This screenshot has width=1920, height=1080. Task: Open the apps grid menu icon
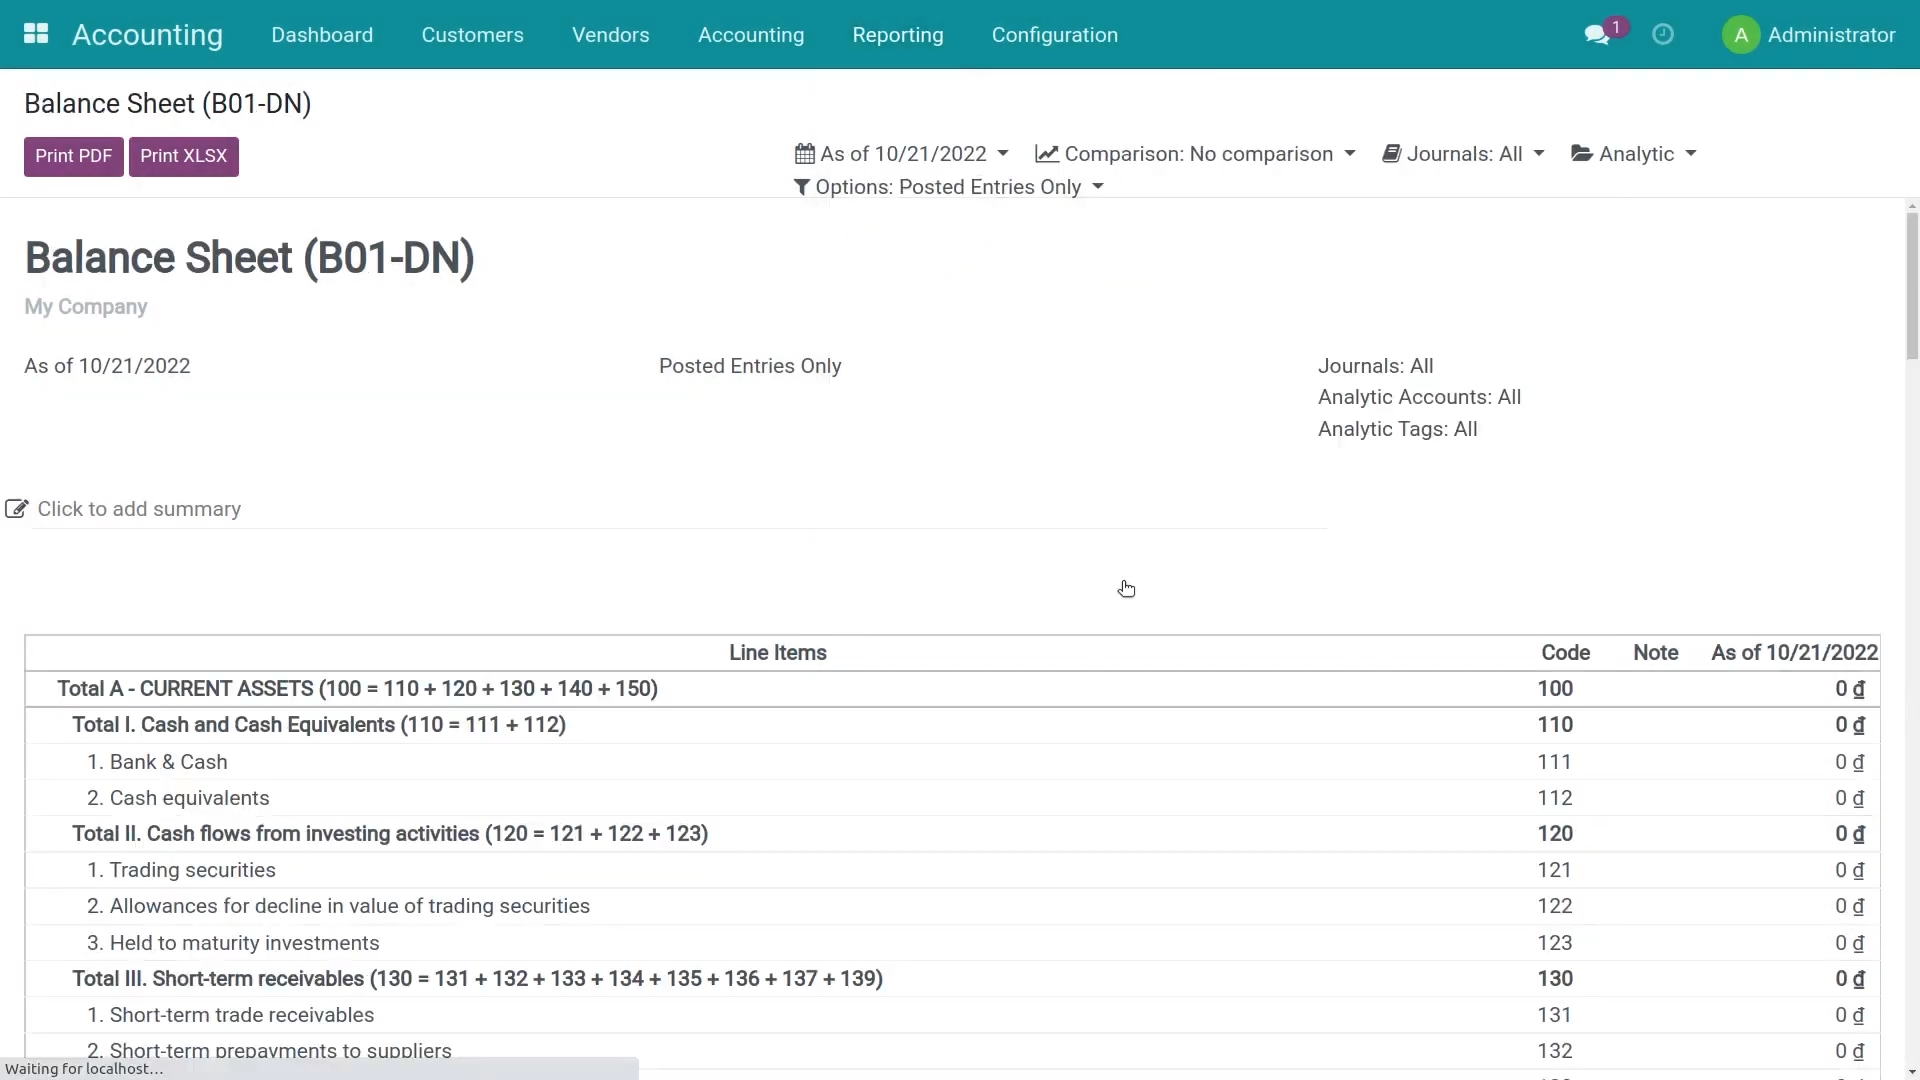click(36, 34)
